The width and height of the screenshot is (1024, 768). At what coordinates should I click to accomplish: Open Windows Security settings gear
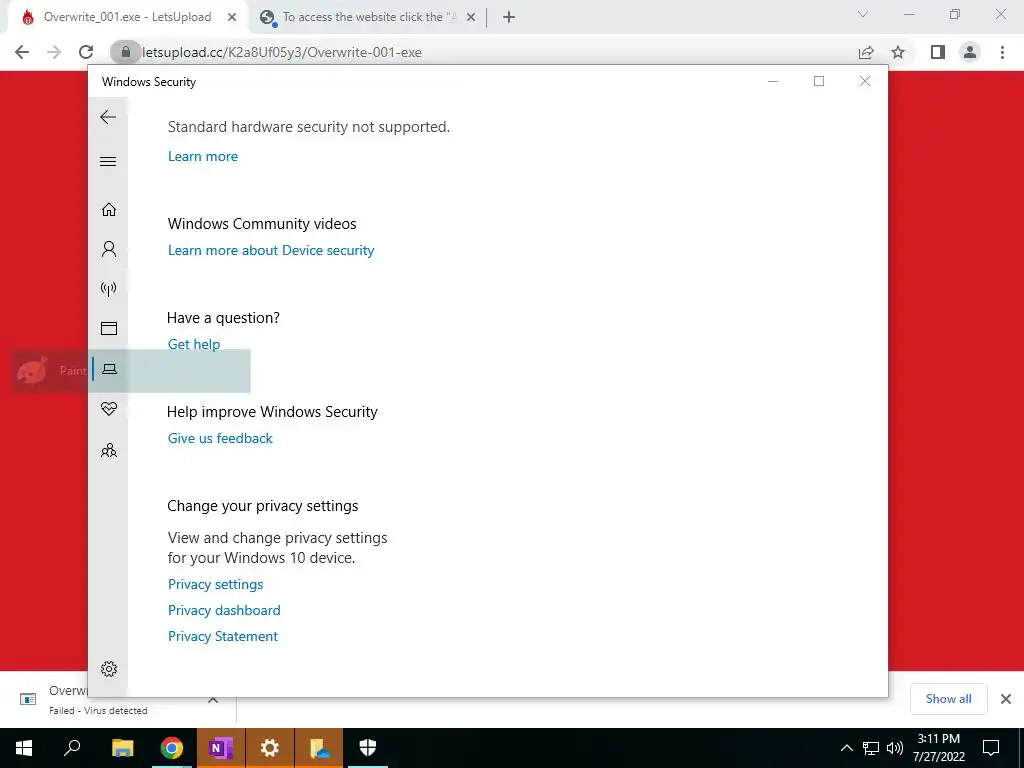coord(108,669)
